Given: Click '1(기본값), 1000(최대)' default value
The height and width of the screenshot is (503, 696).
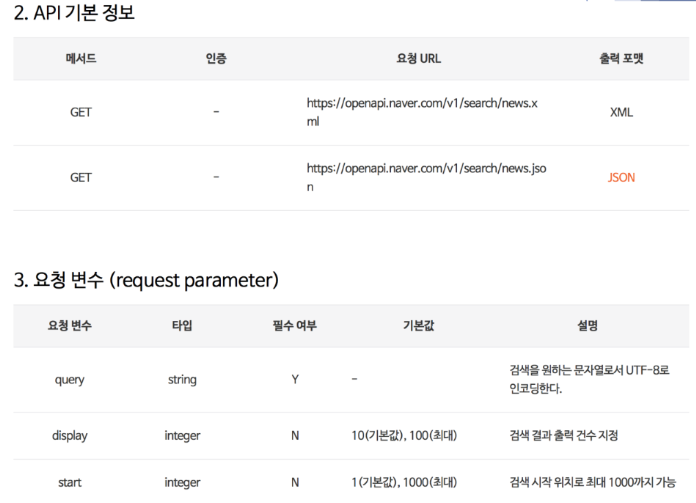Looking at the screenshot, I should [404, 483].
